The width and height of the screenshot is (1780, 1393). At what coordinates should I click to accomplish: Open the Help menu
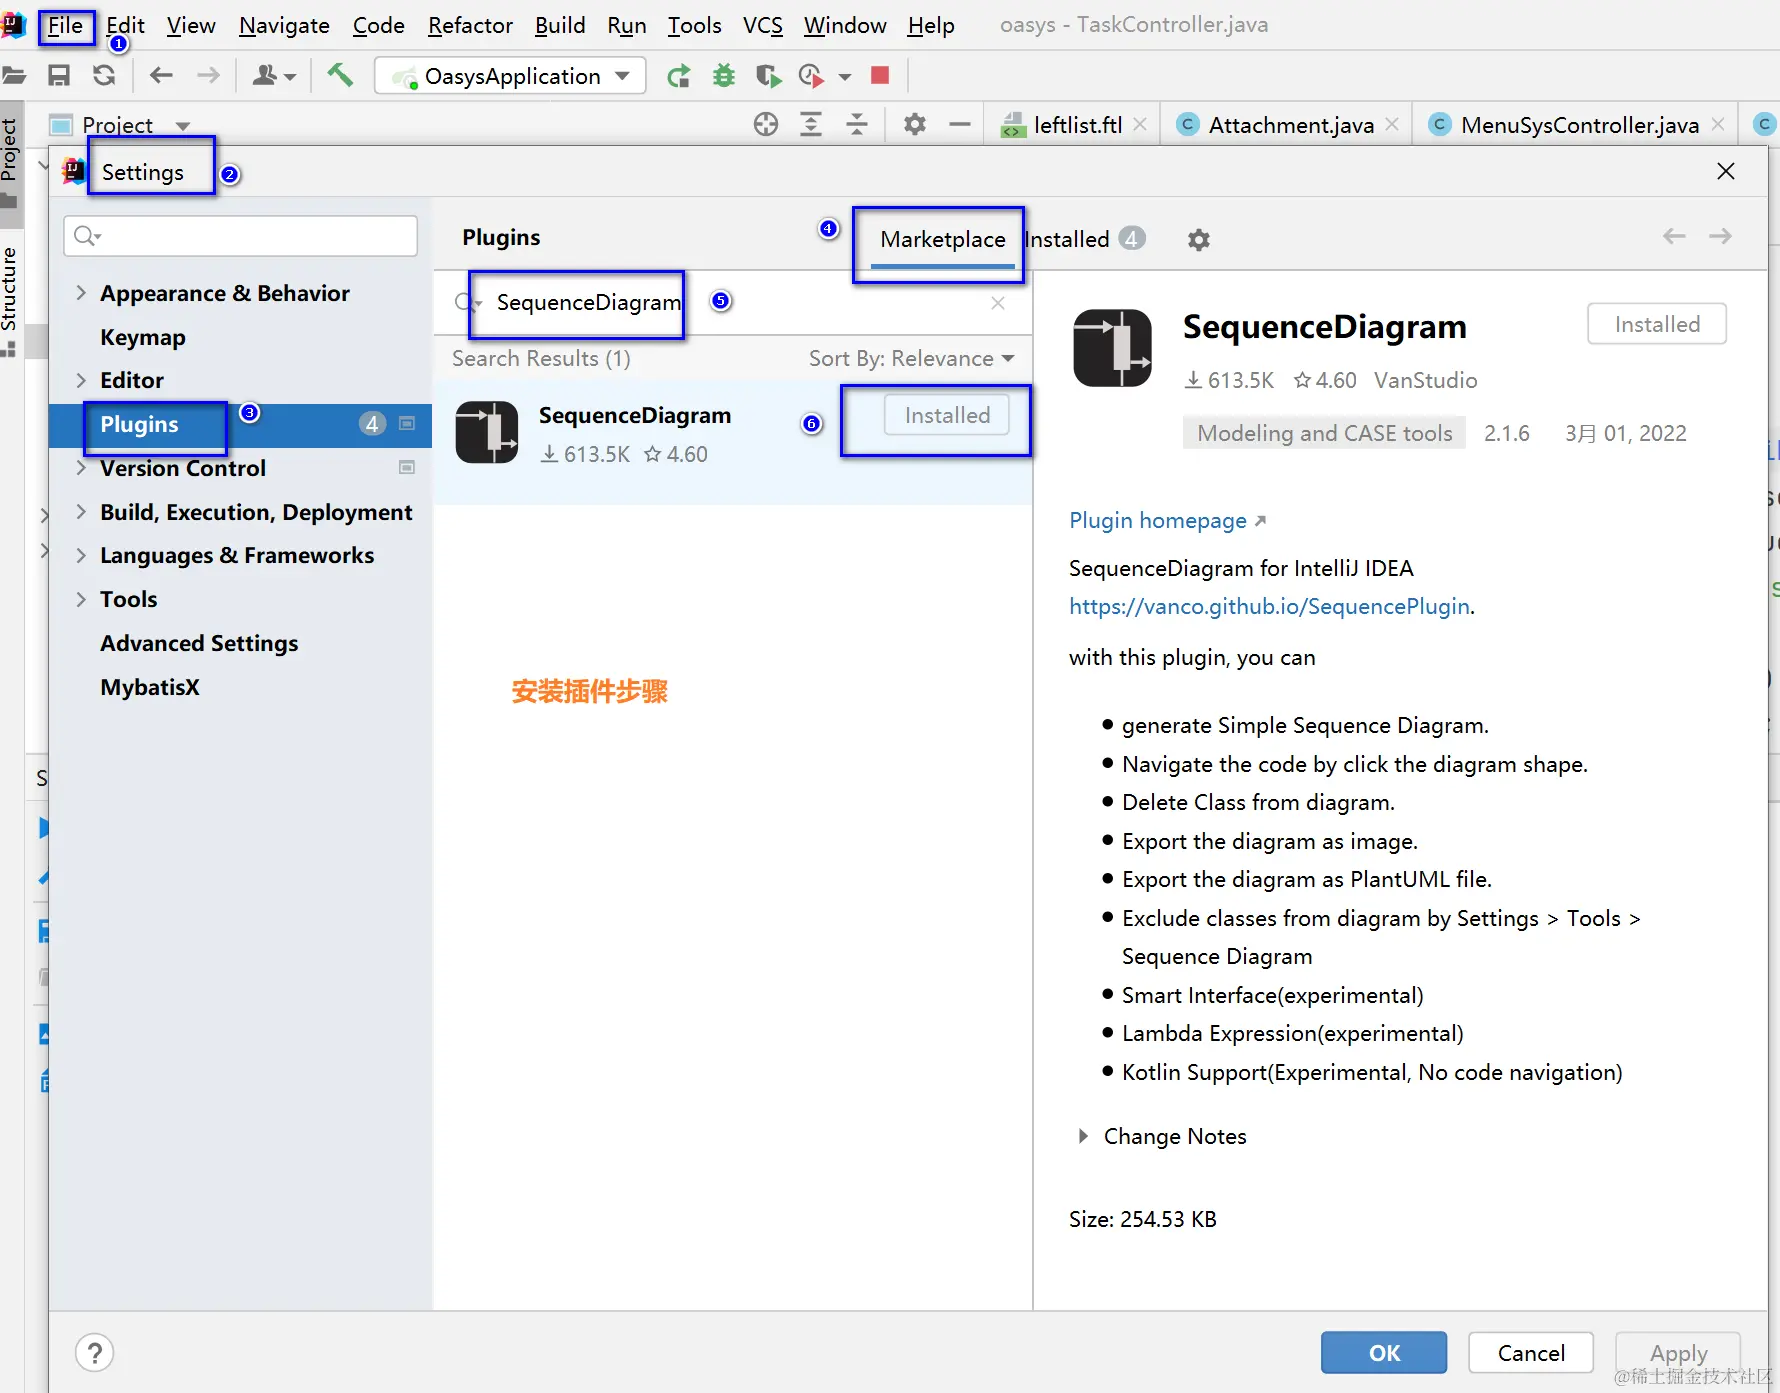(931, 25)
